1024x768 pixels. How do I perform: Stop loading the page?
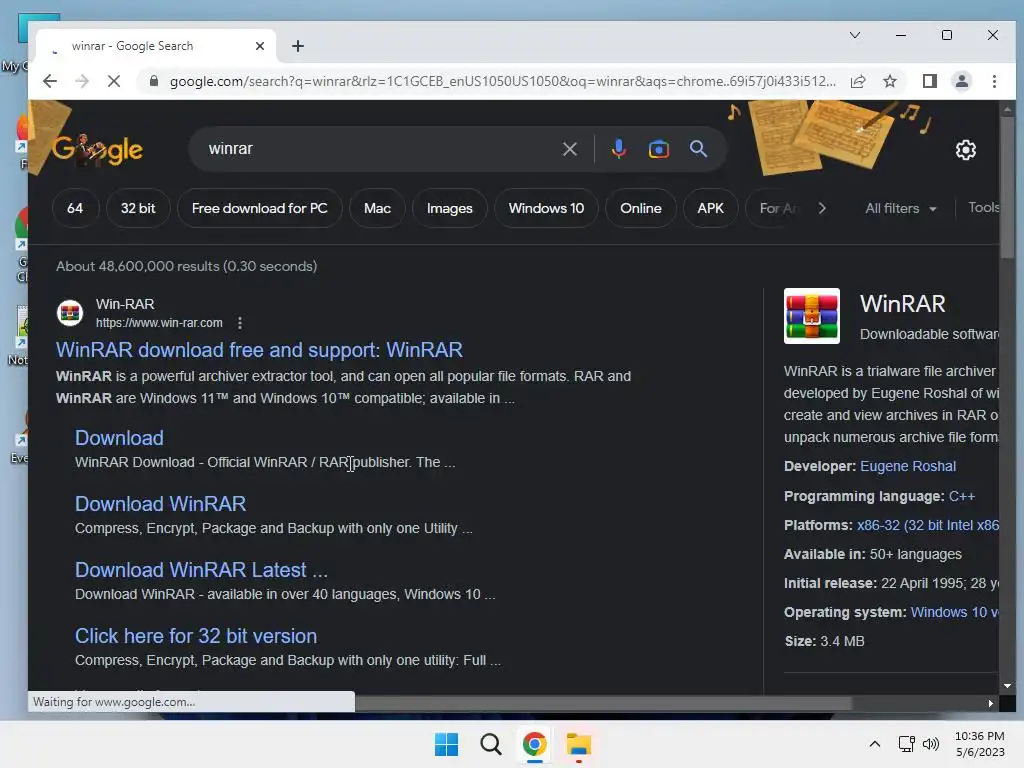pos(114,81)
